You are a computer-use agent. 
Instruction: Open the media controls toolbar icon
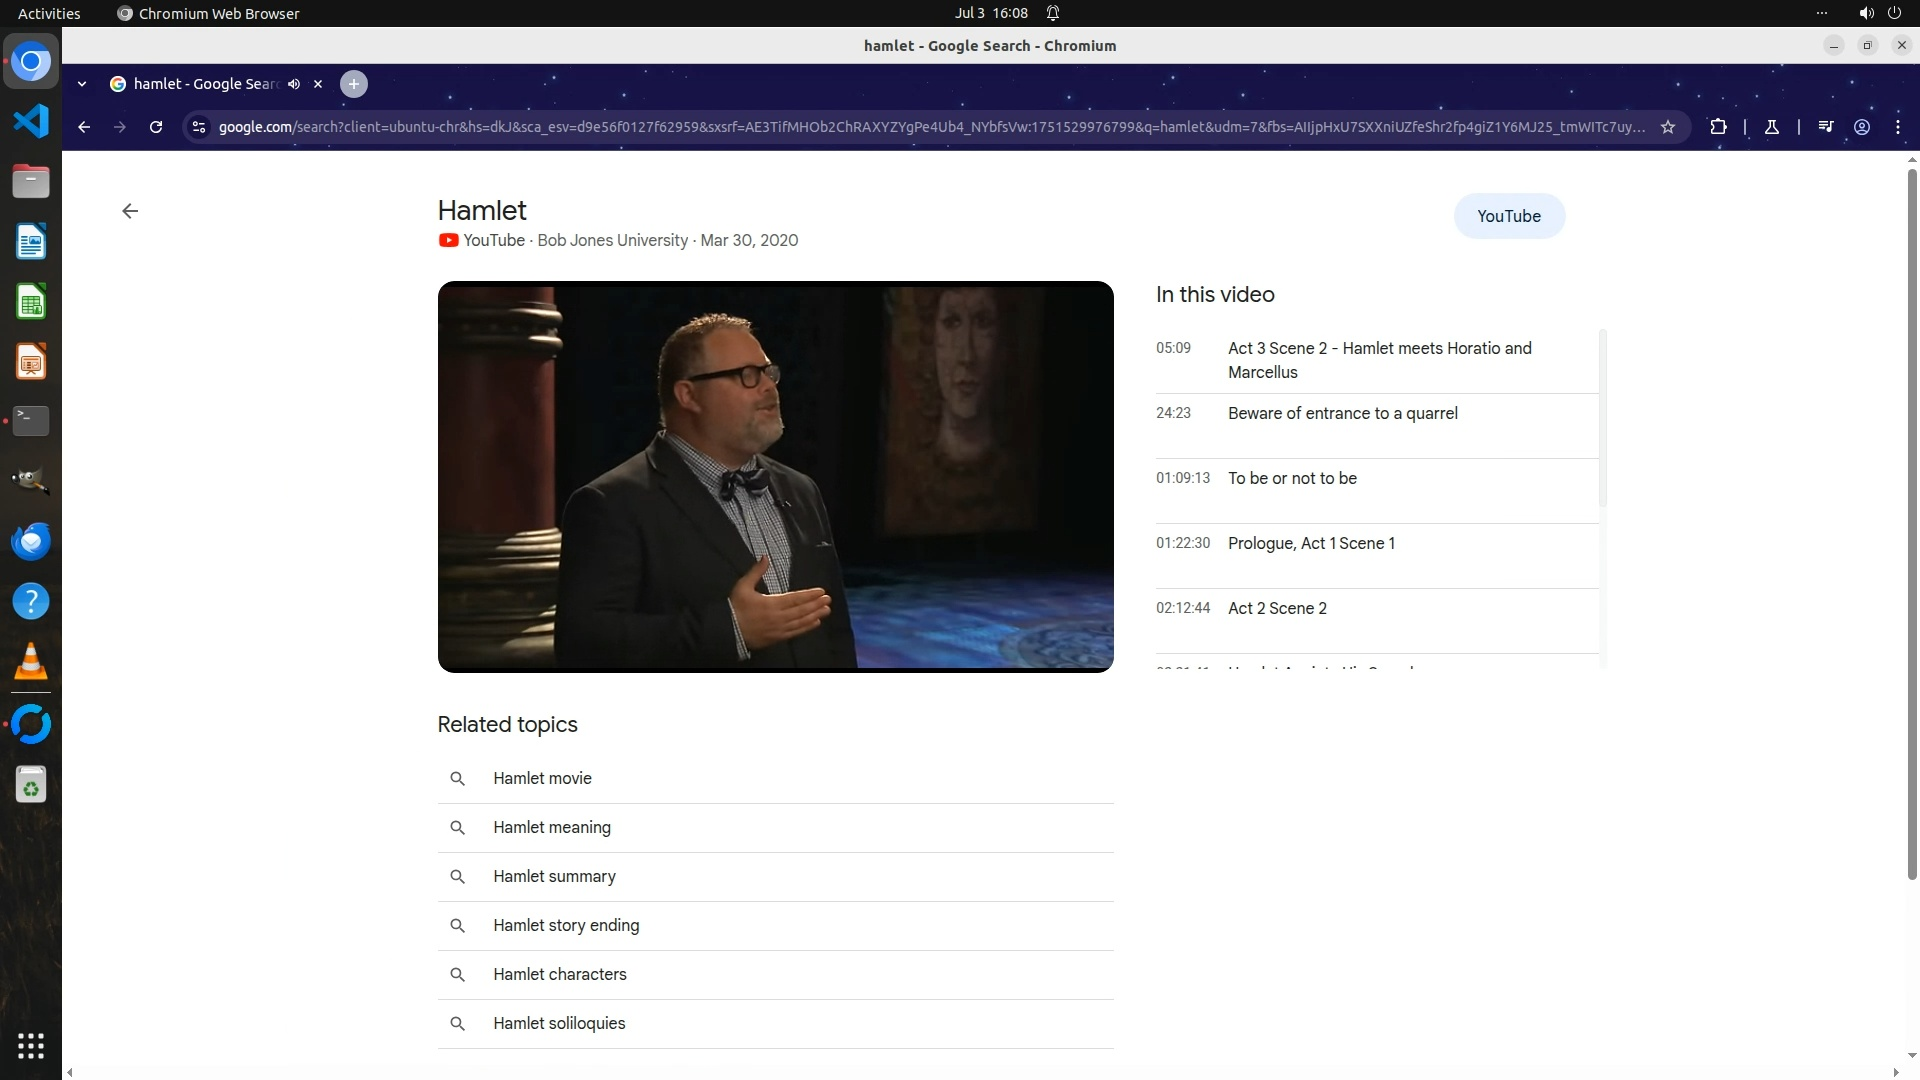tap(1825, 127)
